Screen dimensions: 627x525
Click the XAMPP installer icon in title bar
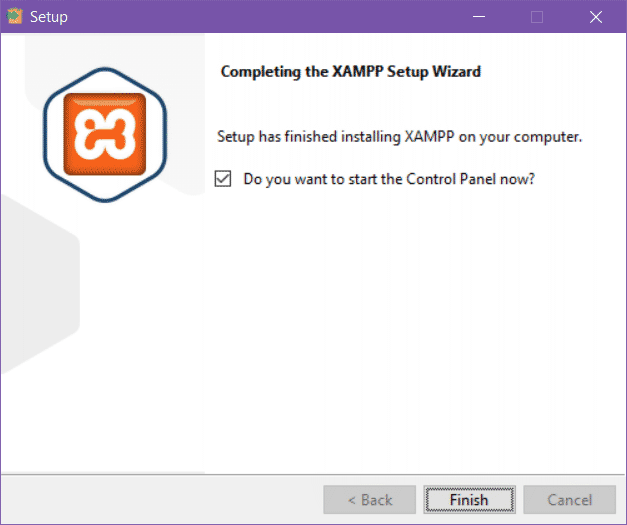15,17
